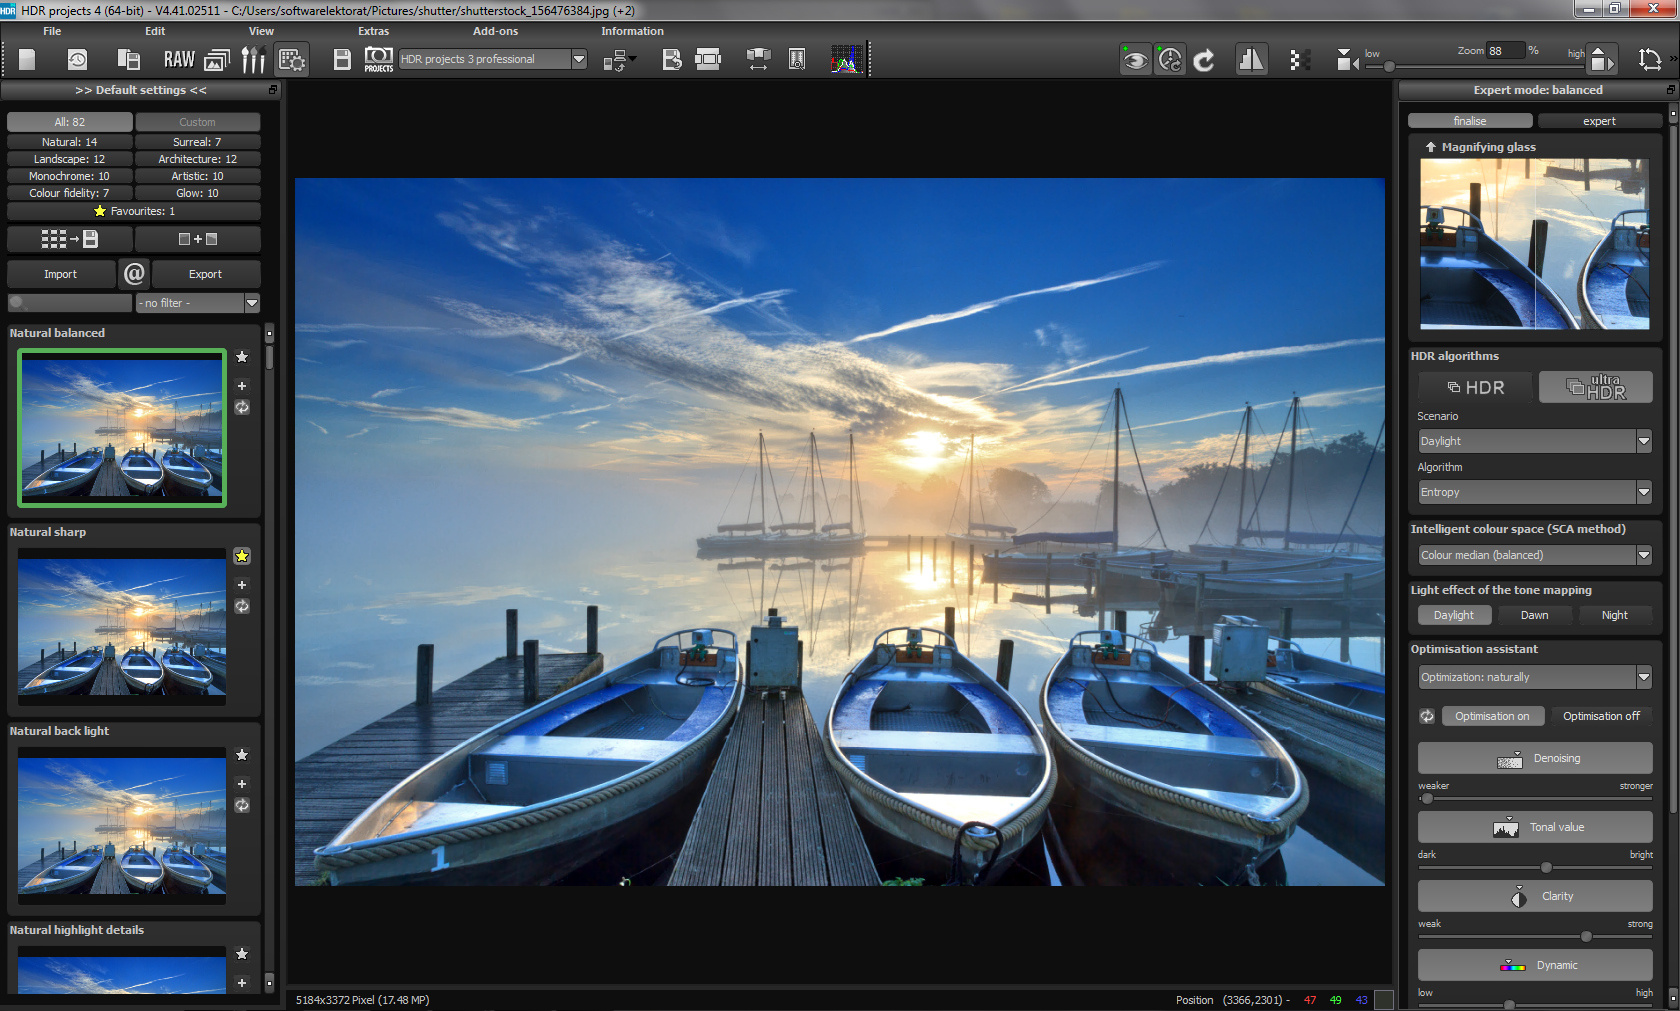Screen dimensions: 1680x1011
Task: Switch to the expert tab
Action: click(1599, 121)
